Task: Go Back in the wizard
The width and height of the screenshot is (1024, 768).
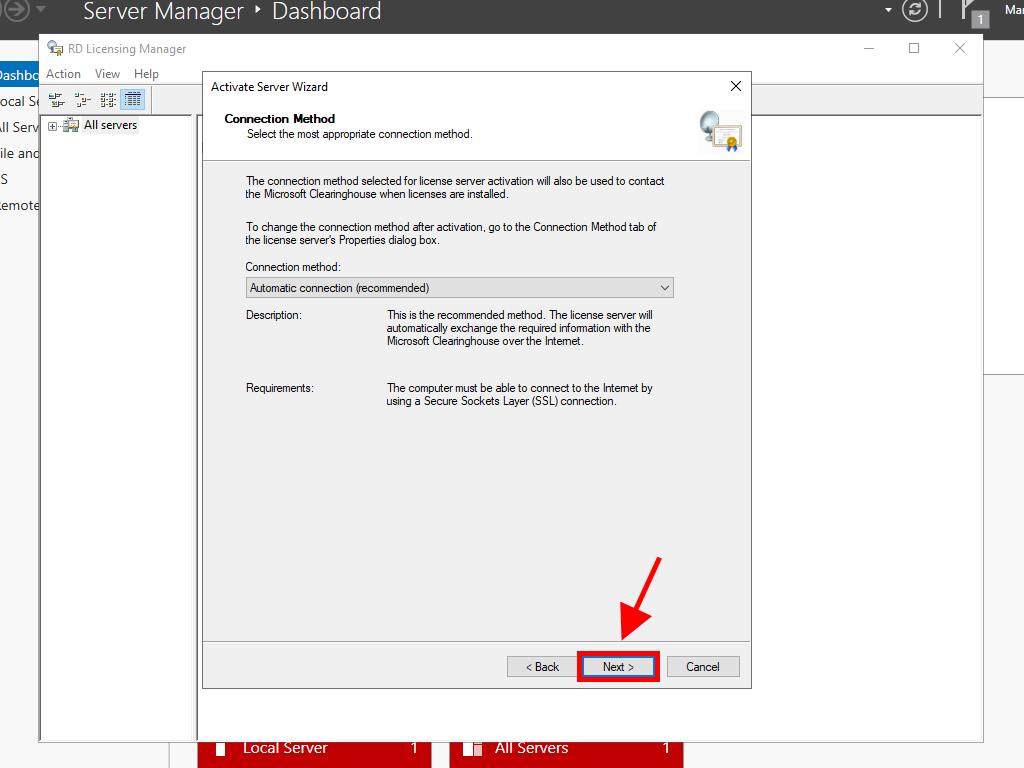Action: pos(542,667)
